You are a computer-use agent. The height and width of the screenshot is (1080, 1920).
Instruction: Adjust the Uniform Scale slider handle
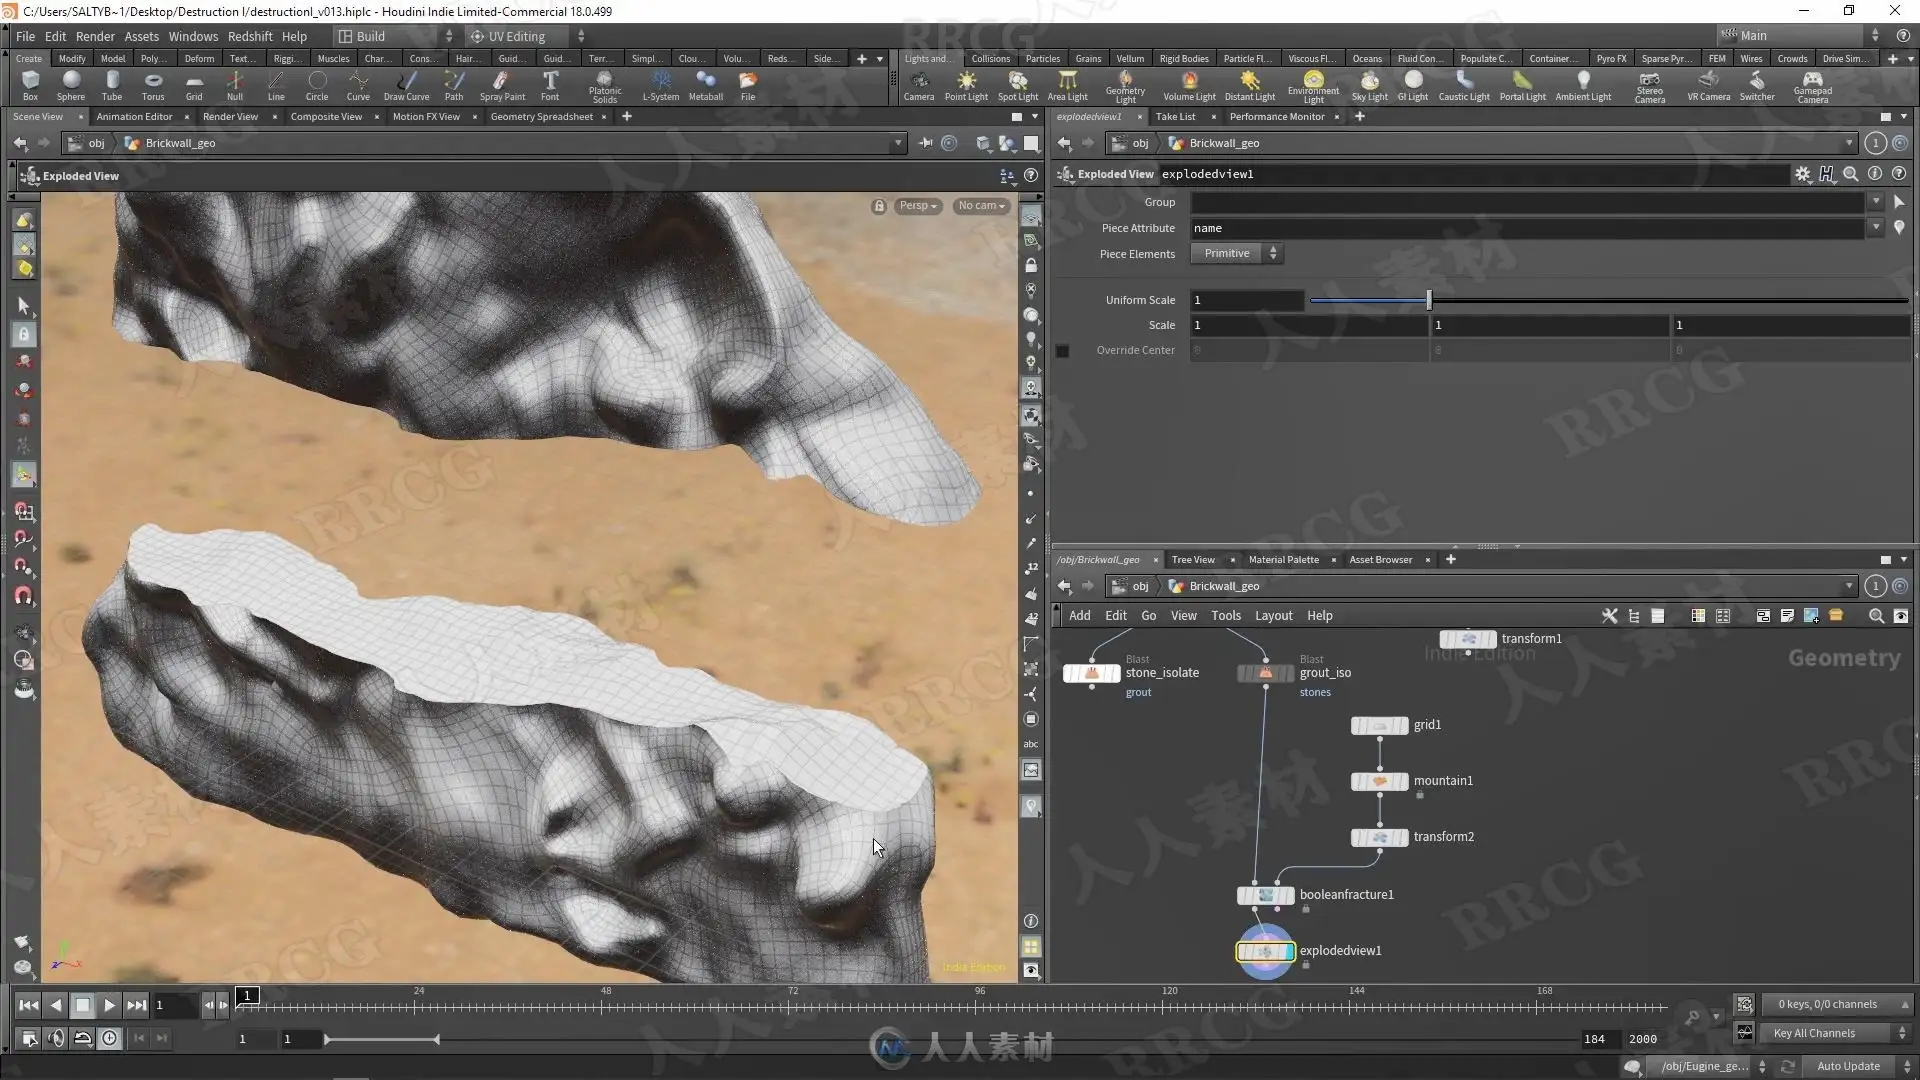(x=1428, y=300)
